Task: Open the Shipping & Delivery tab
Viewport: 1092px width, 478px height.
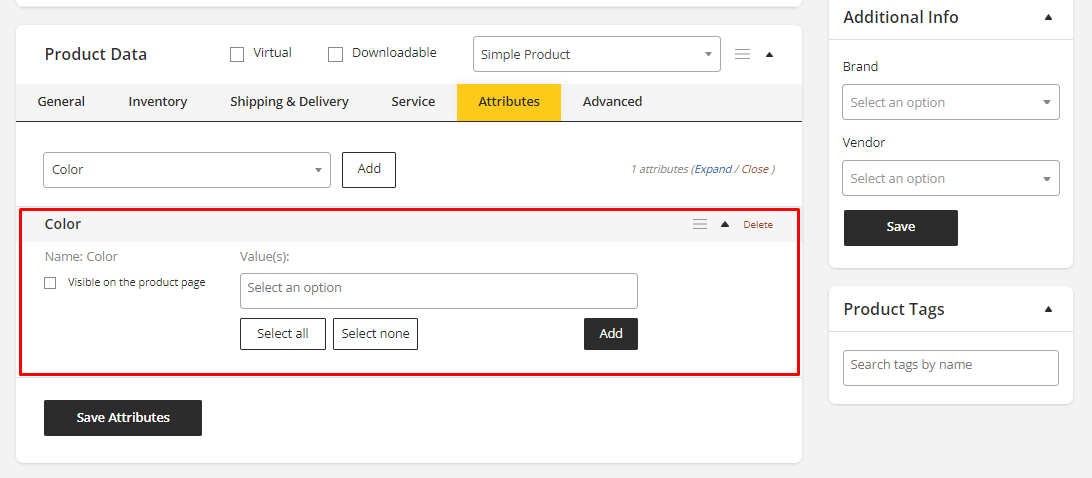Action: [289, 102]
